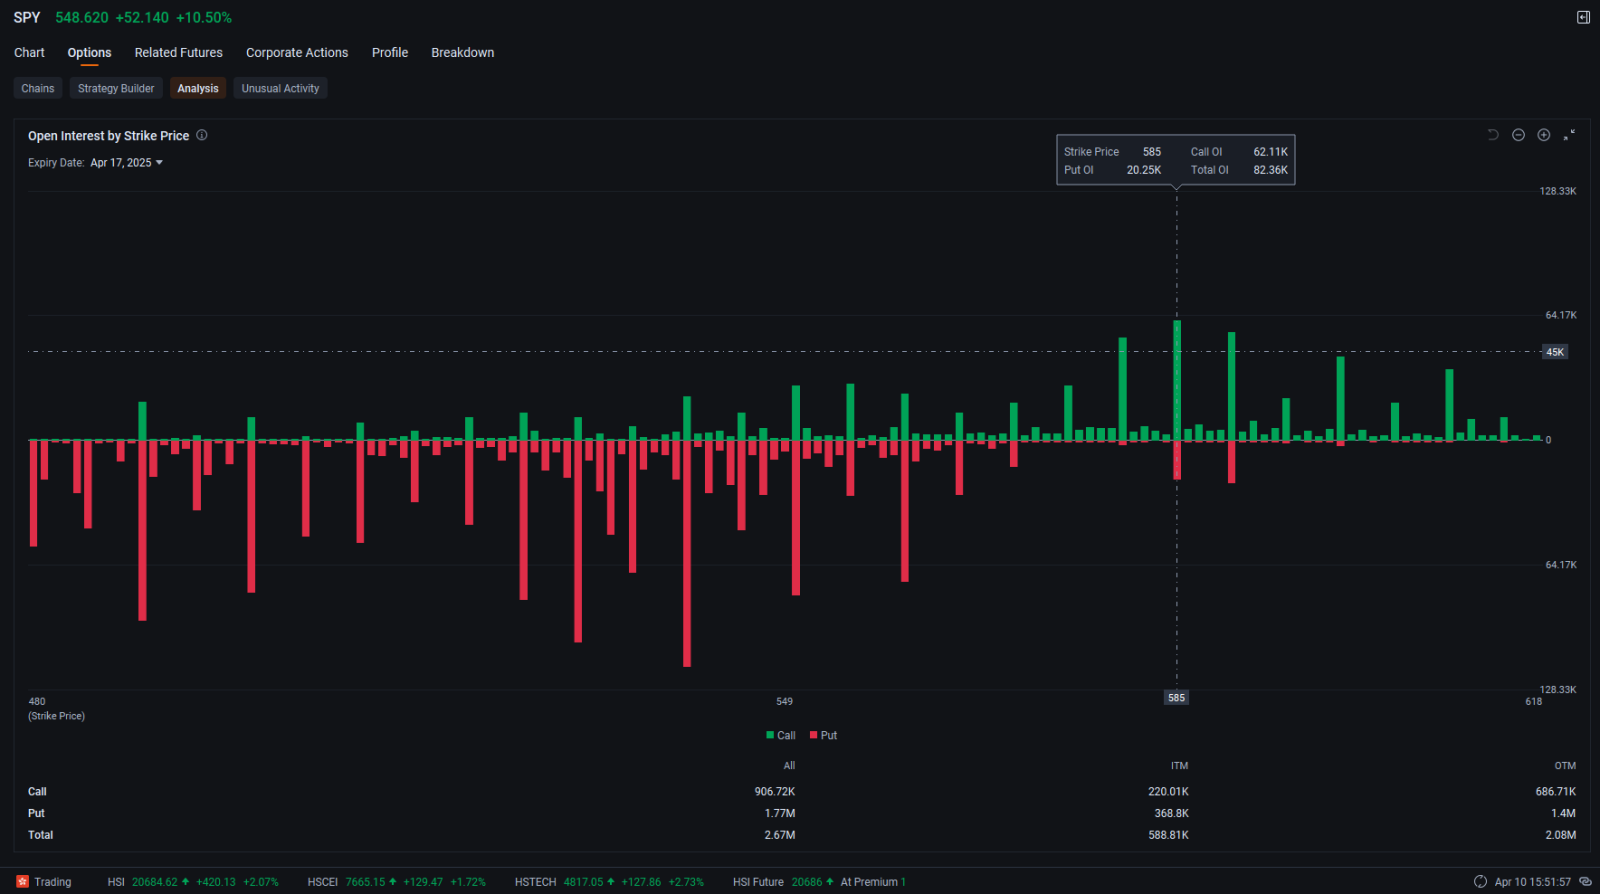Click the Apr 10 15:51:57 timestamp
This screenshot has width=1600, height=894.
coord(1533,882)
